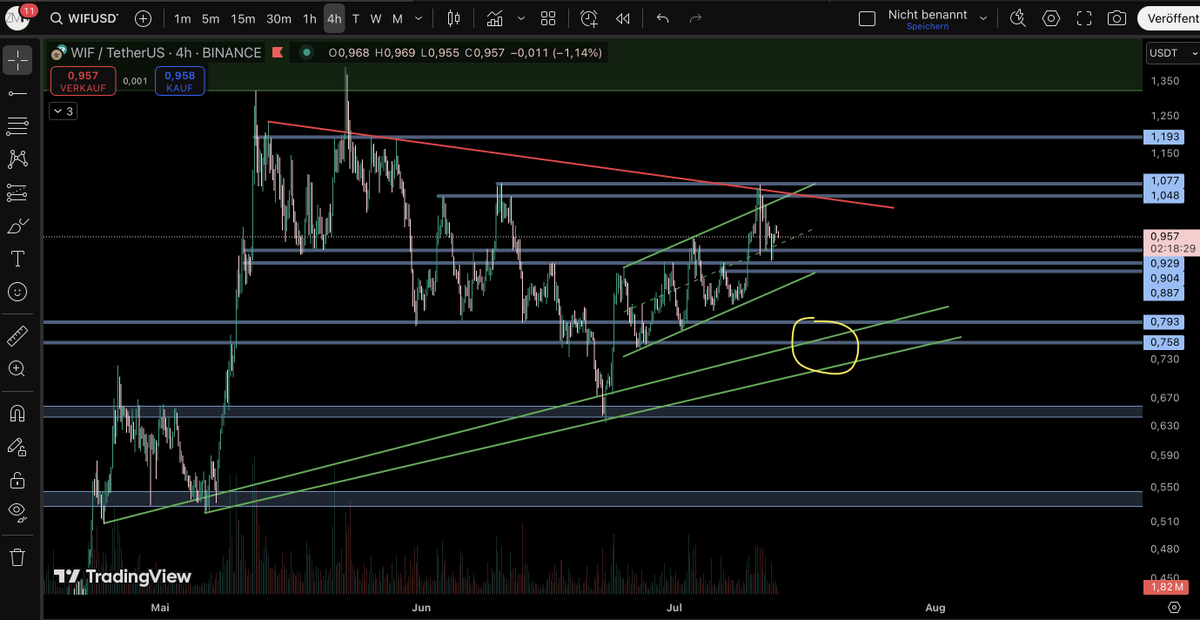Open candlestick chart type selector
The width and height of the screenshot is (1200, 620).
click(x=454, y=18)
